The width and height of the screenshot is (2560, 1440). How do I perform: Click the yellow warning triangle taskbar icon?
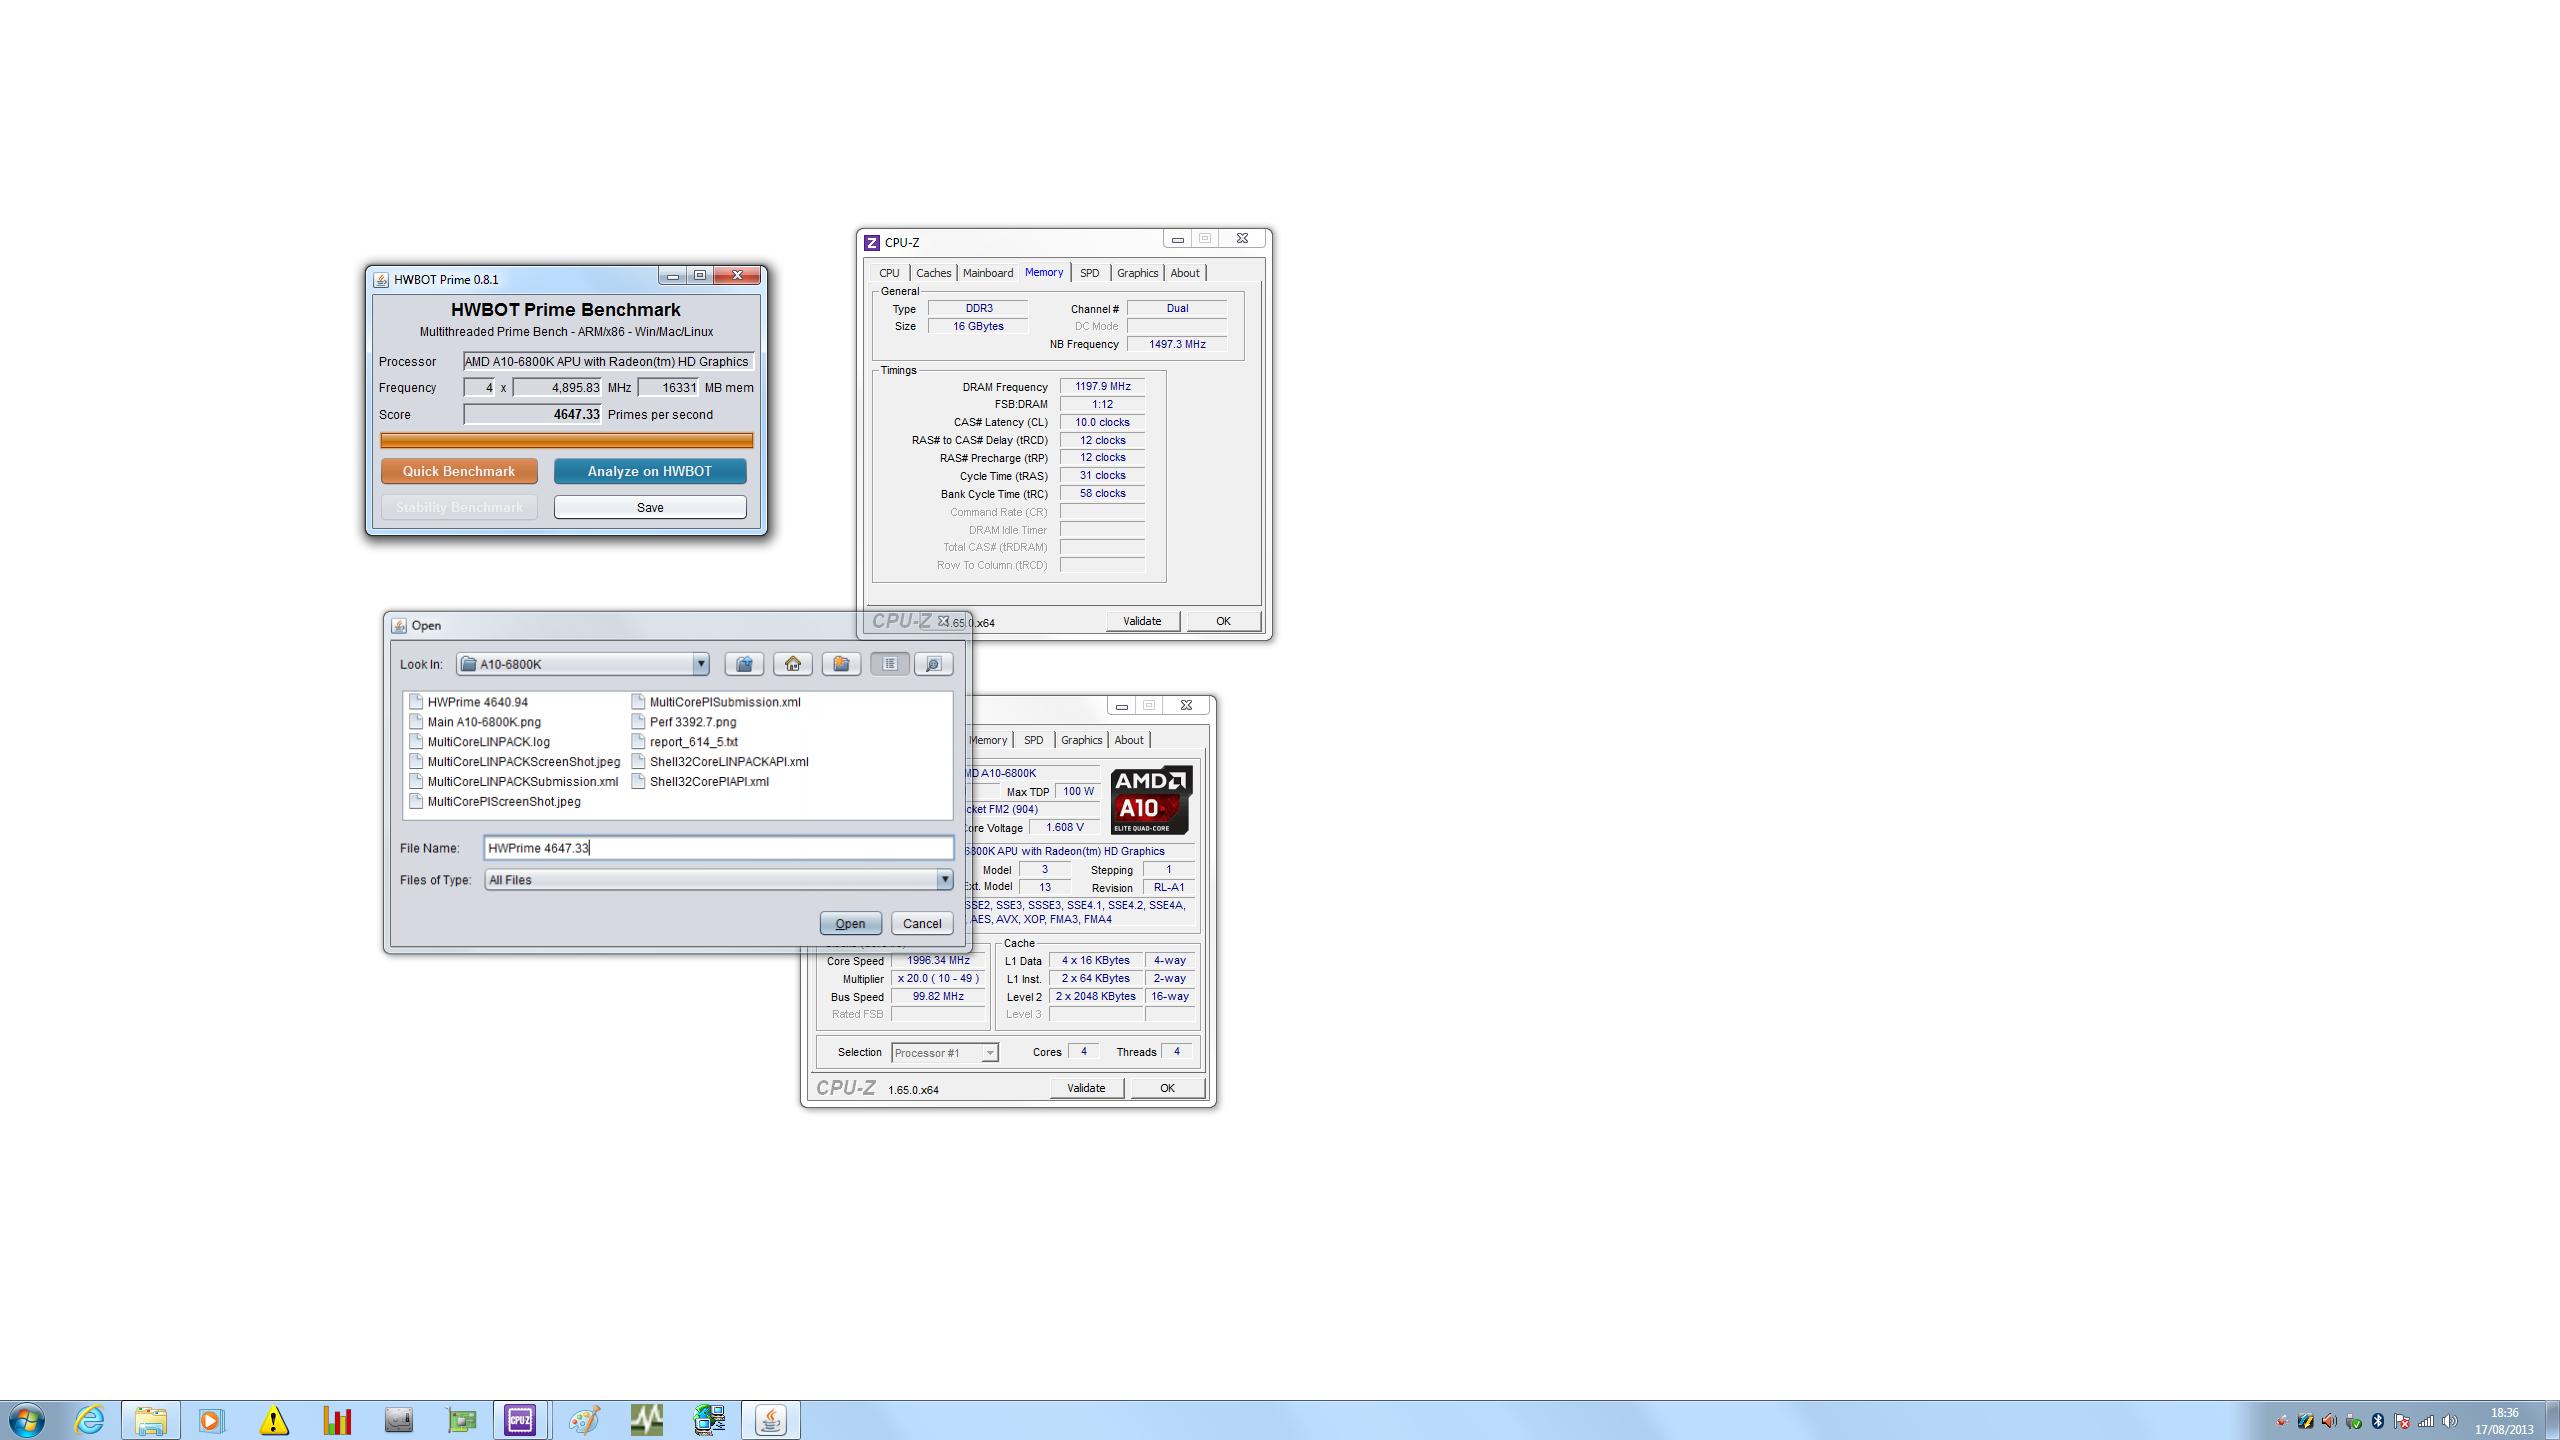click(x=274, y=1420)
